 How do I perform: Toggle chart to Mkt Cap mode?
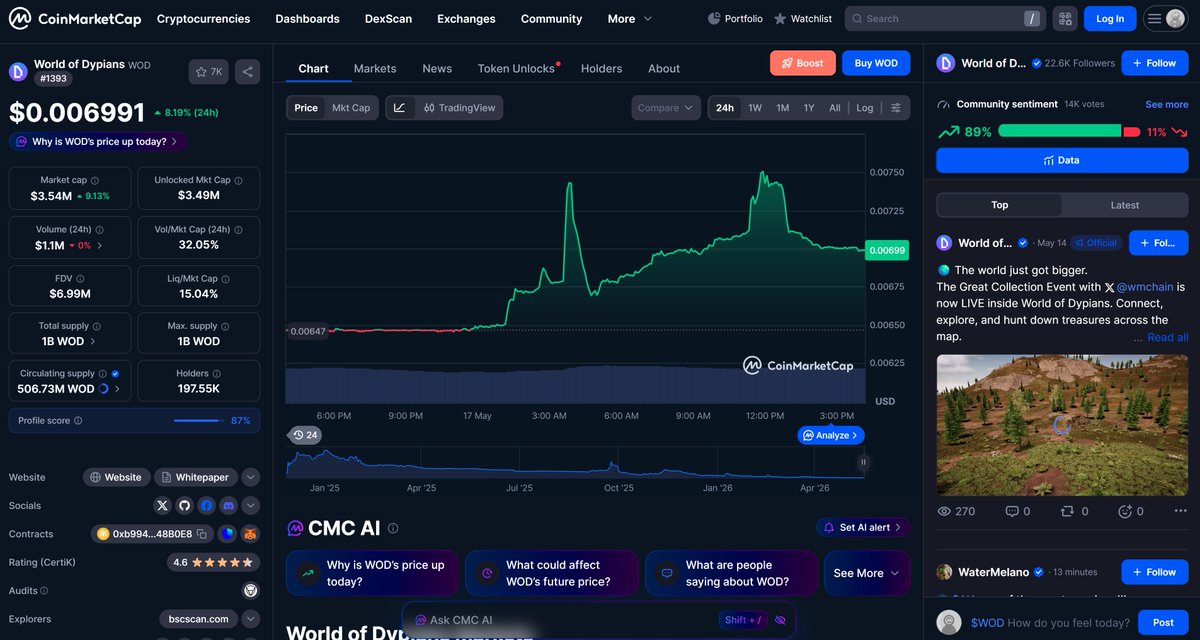351,108
